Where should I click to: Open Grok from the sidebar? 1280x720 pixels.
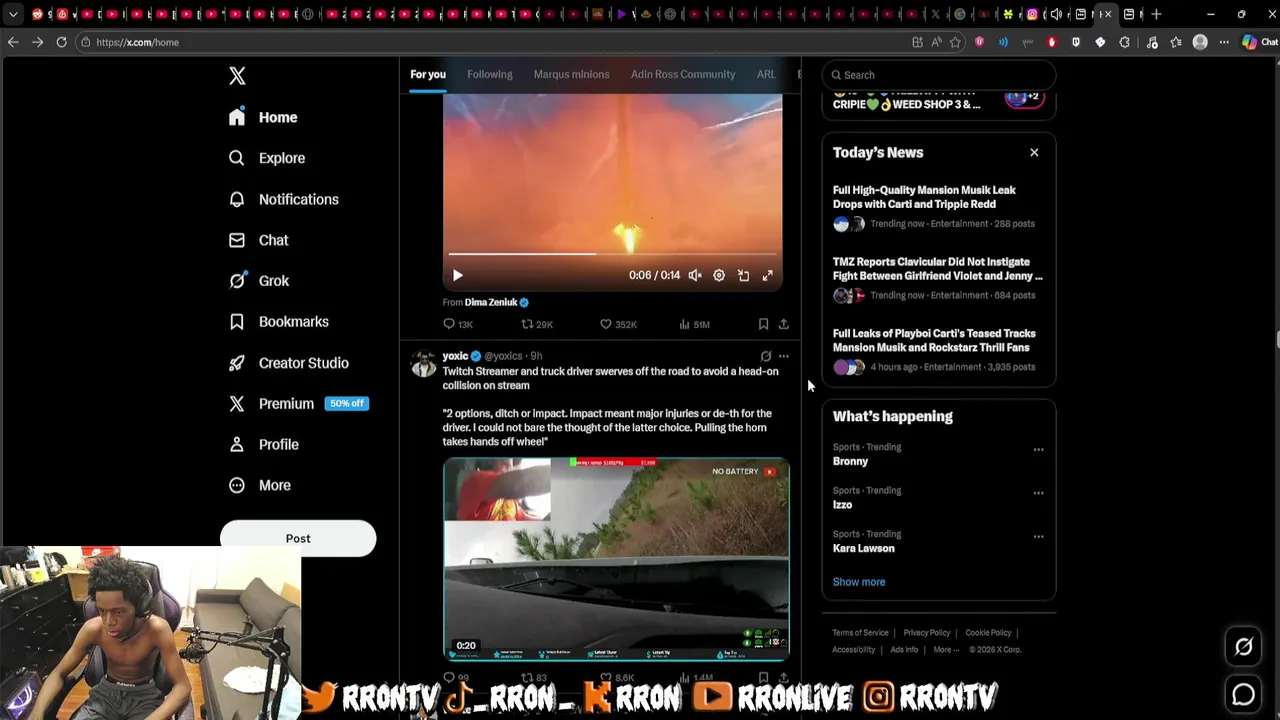click(259, 281)
